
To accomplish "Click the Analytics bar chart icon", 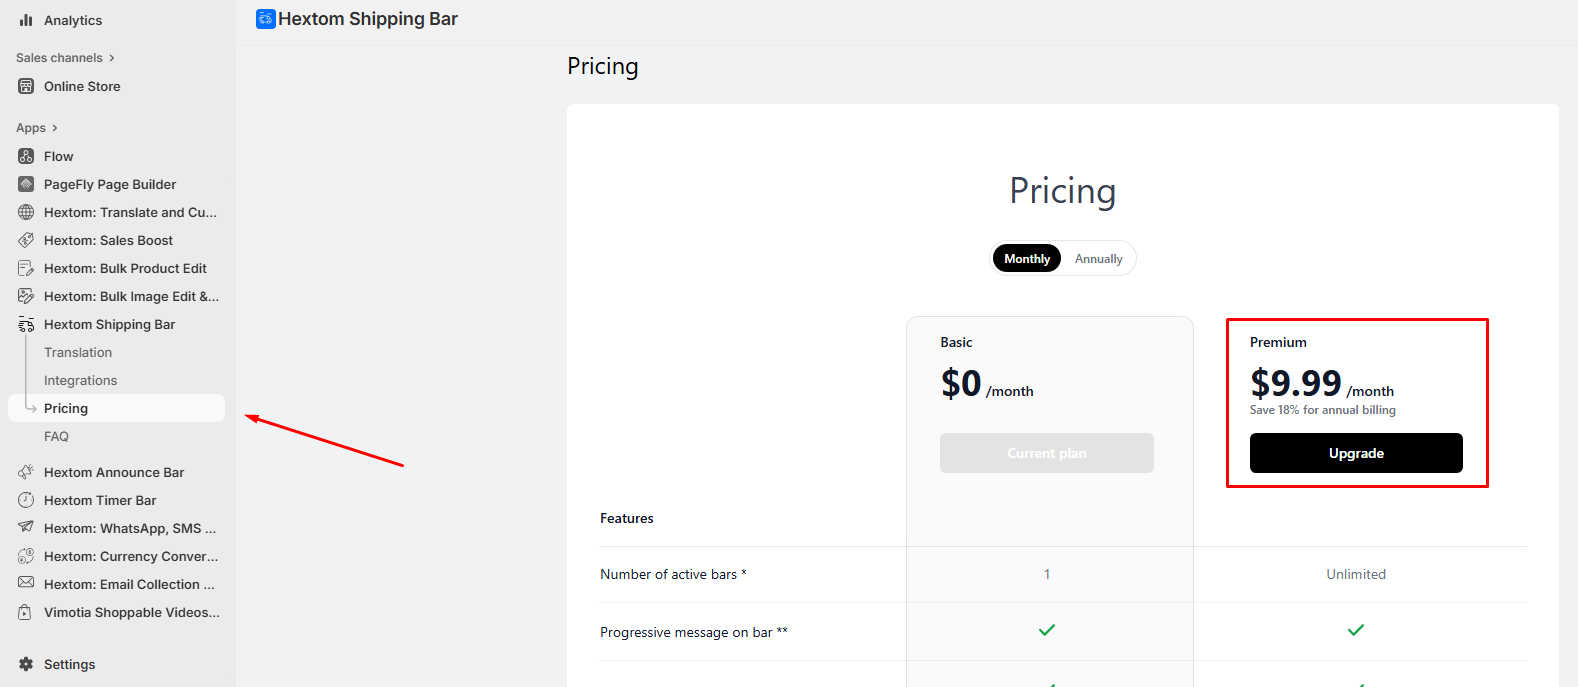I will point(26,20).
